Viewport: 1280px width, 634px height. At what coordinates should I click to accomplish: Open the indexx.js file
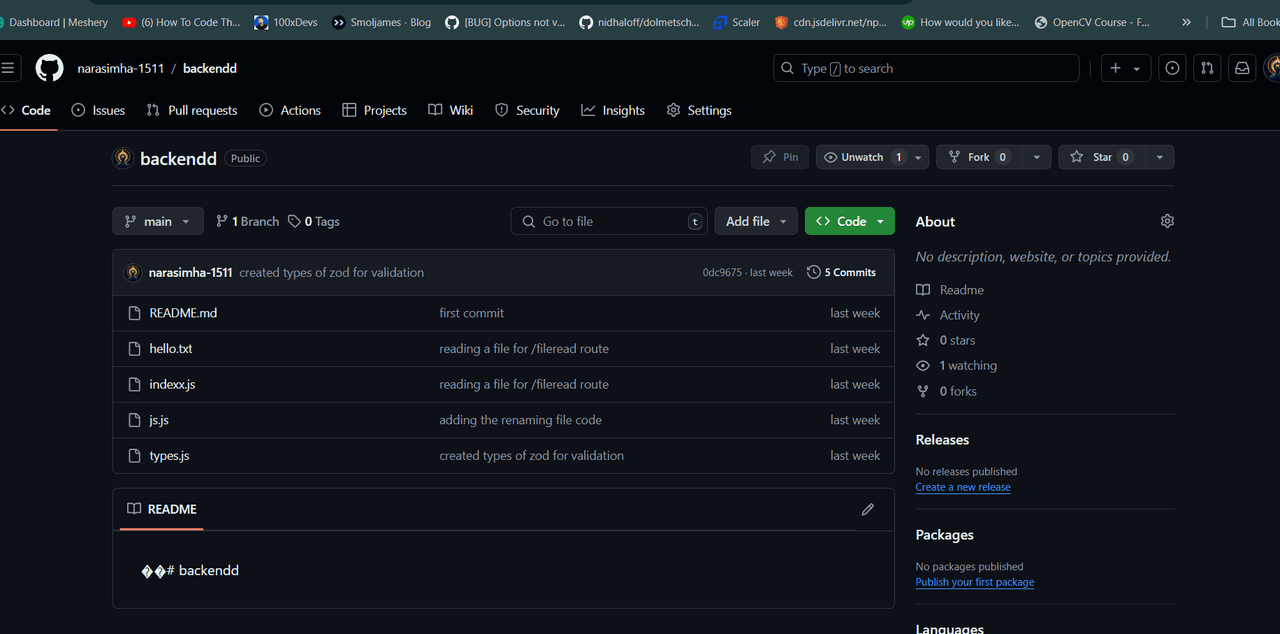coord(172,384)
